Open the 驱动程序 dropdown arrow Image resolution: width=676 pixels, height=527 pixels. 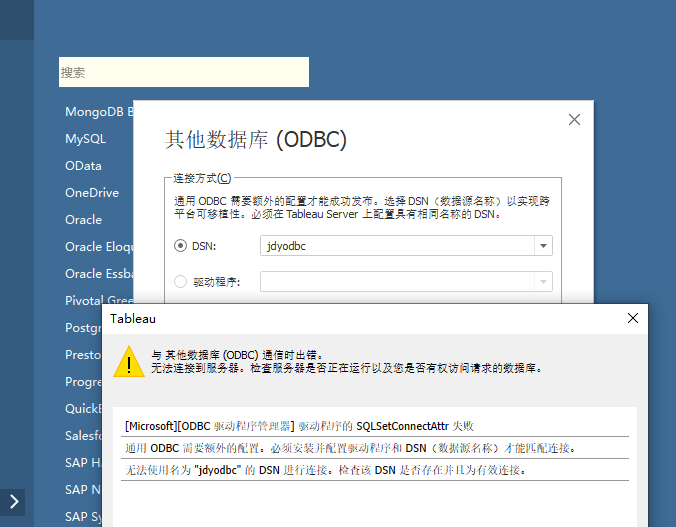click(543, 282)
